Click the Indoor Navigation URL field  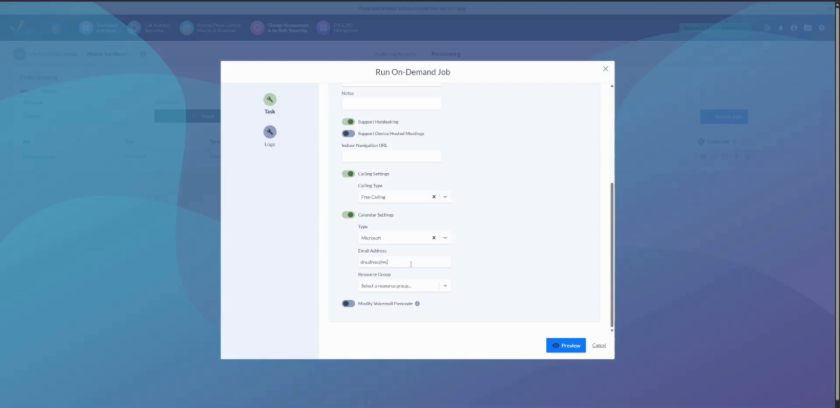tap(391, 156)
